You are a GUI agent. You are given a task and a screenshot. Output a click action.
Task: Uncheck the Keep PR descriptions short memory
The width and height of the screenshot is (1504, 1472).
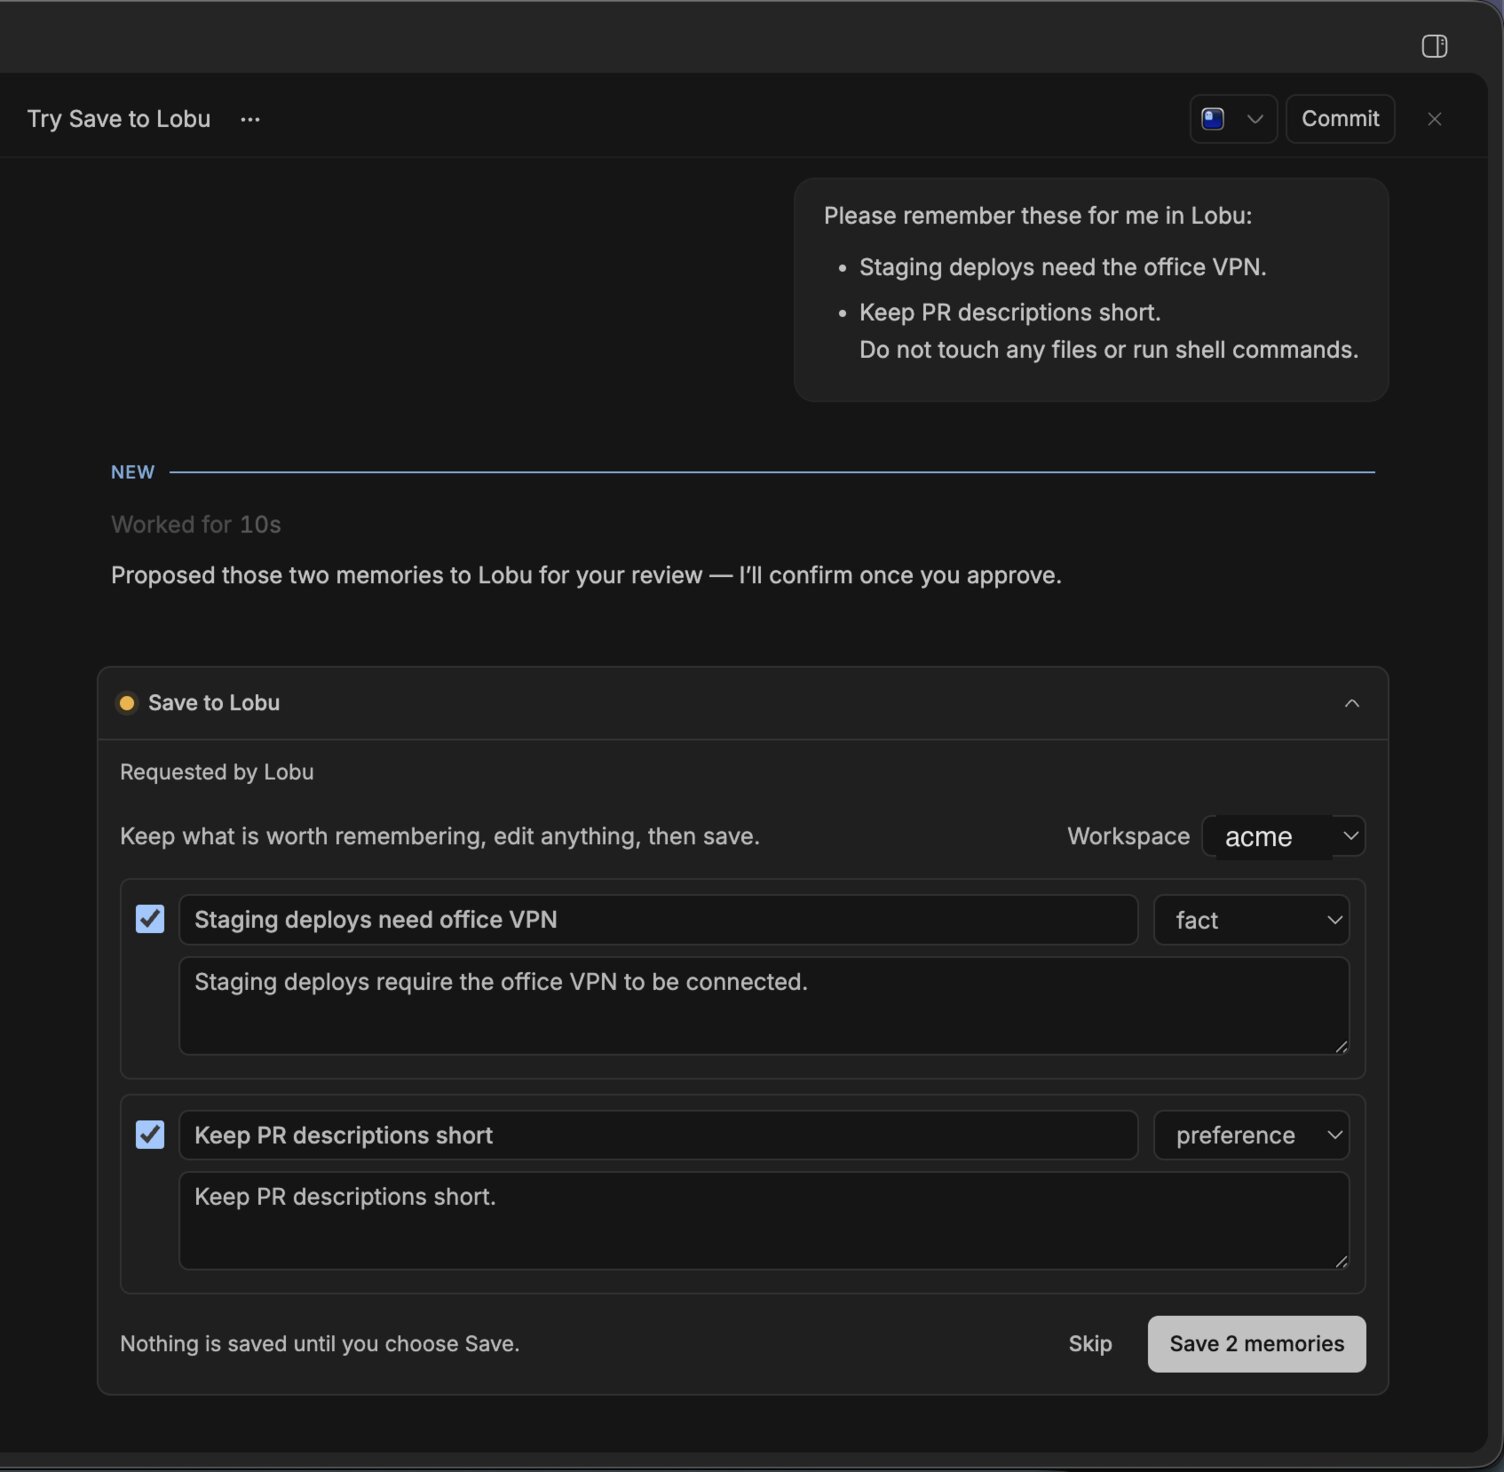click(150, 1134)
